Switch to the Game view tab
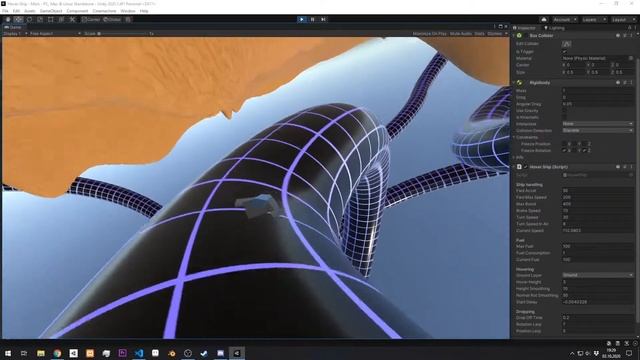640x360 pixels. coord(13,27)
